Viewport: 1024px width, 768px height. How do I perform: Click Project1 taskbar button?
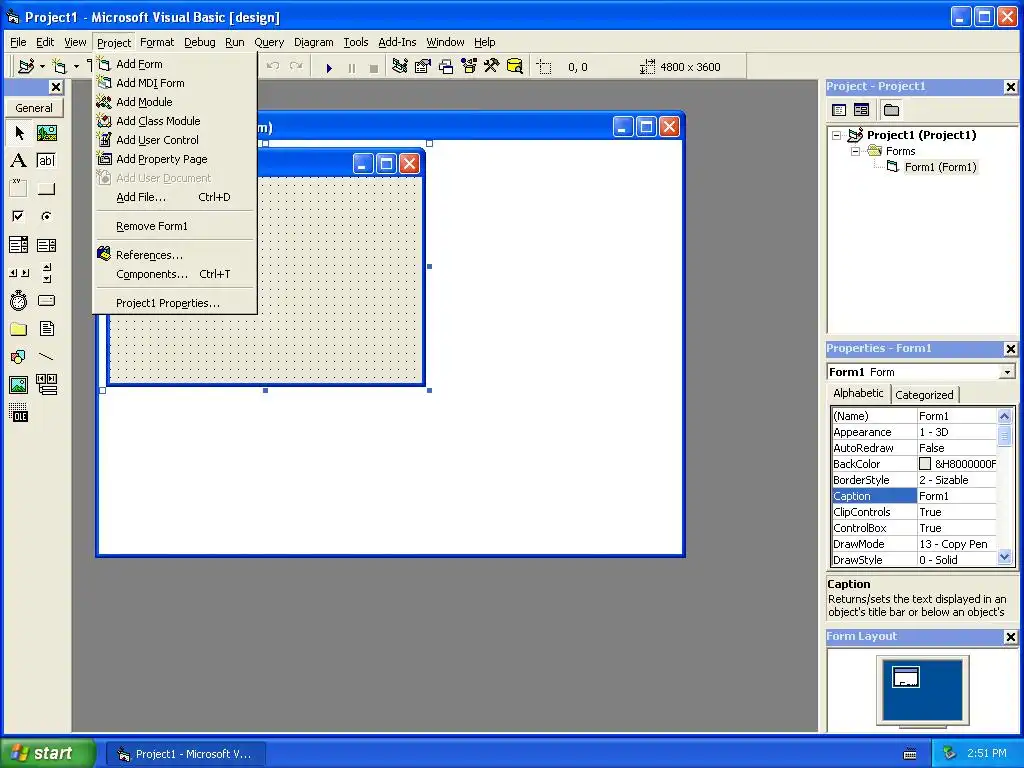[185, 754]
